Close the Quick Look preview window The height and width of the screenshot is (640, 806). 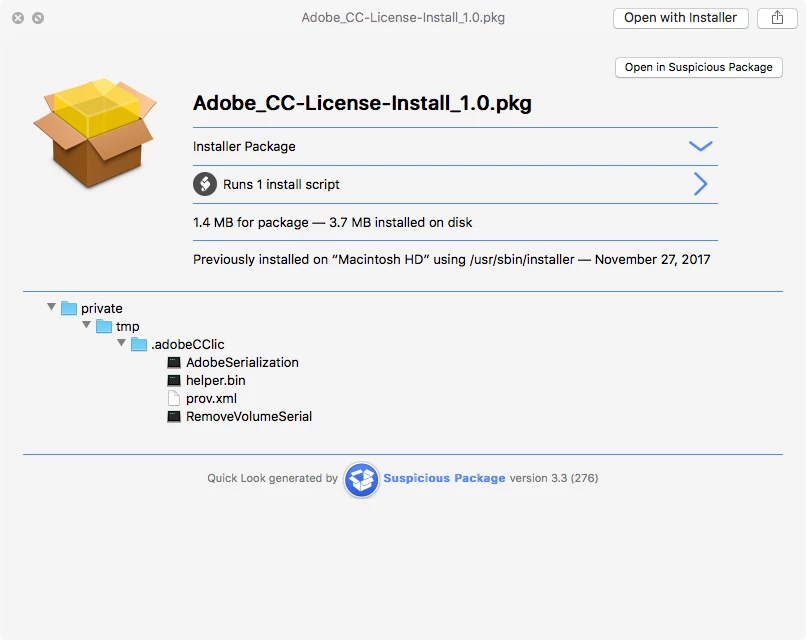coord(18,18)
